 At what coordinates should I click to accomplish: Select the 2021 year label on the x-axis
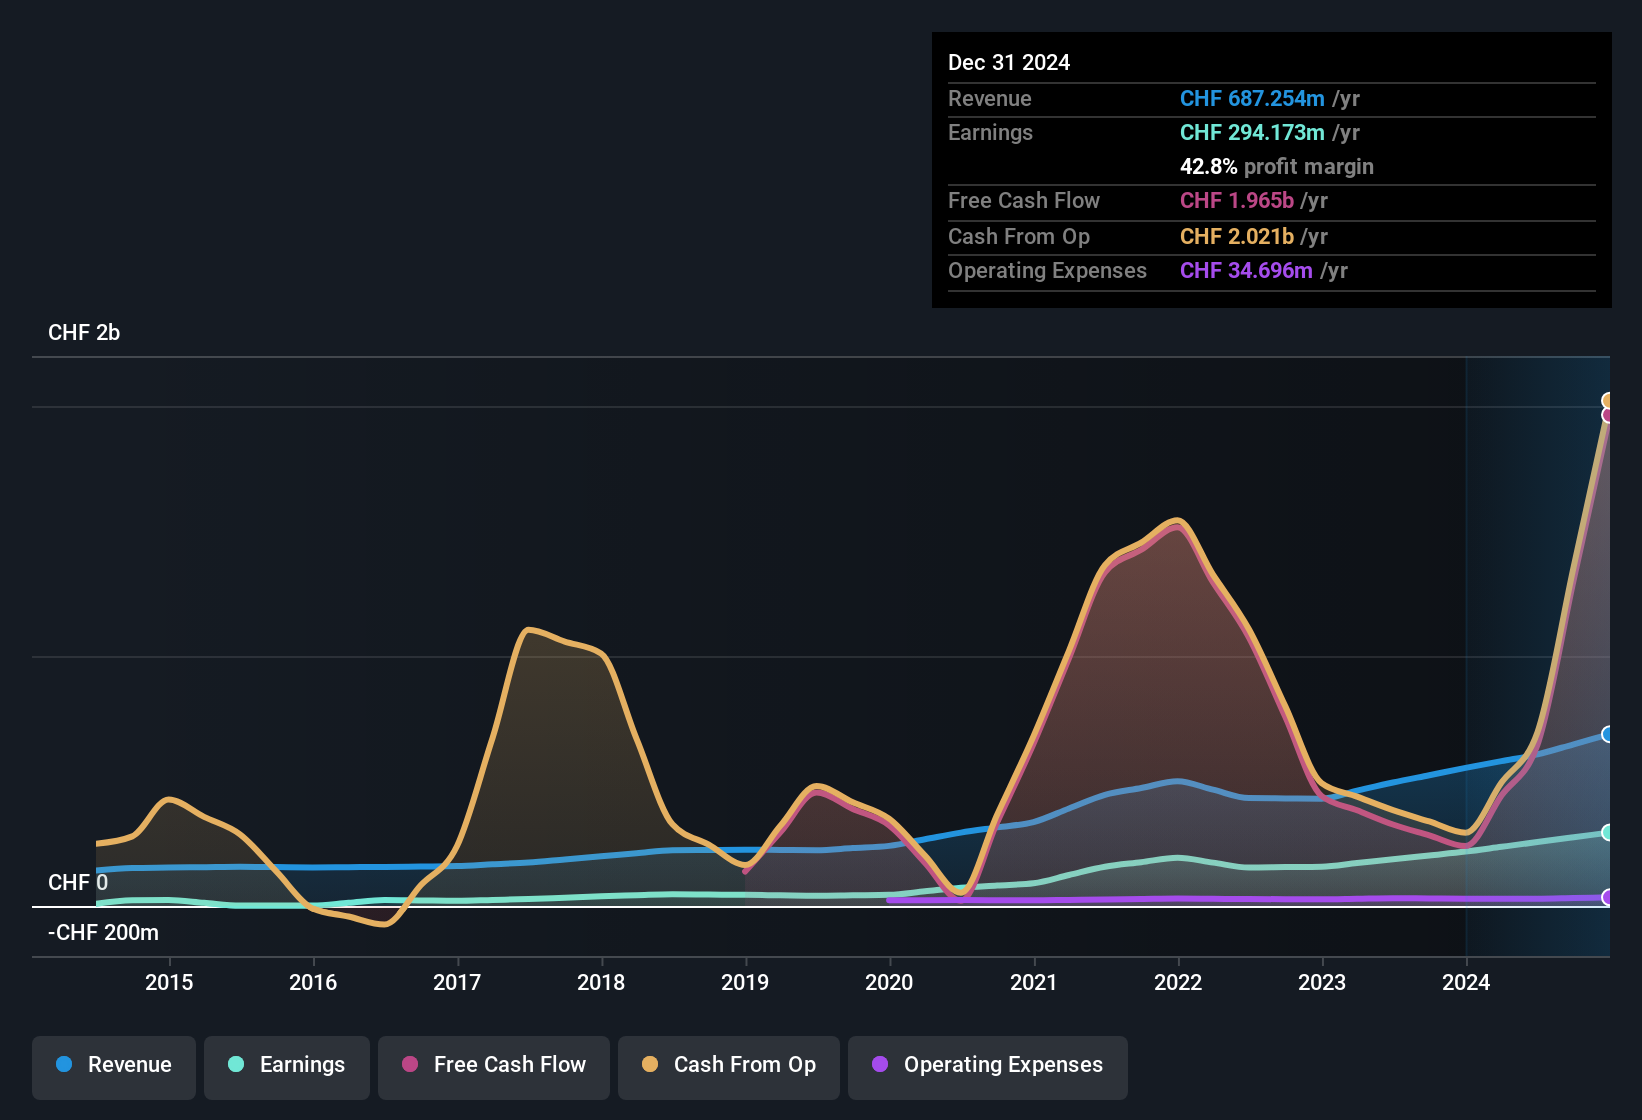(1034, 983)
